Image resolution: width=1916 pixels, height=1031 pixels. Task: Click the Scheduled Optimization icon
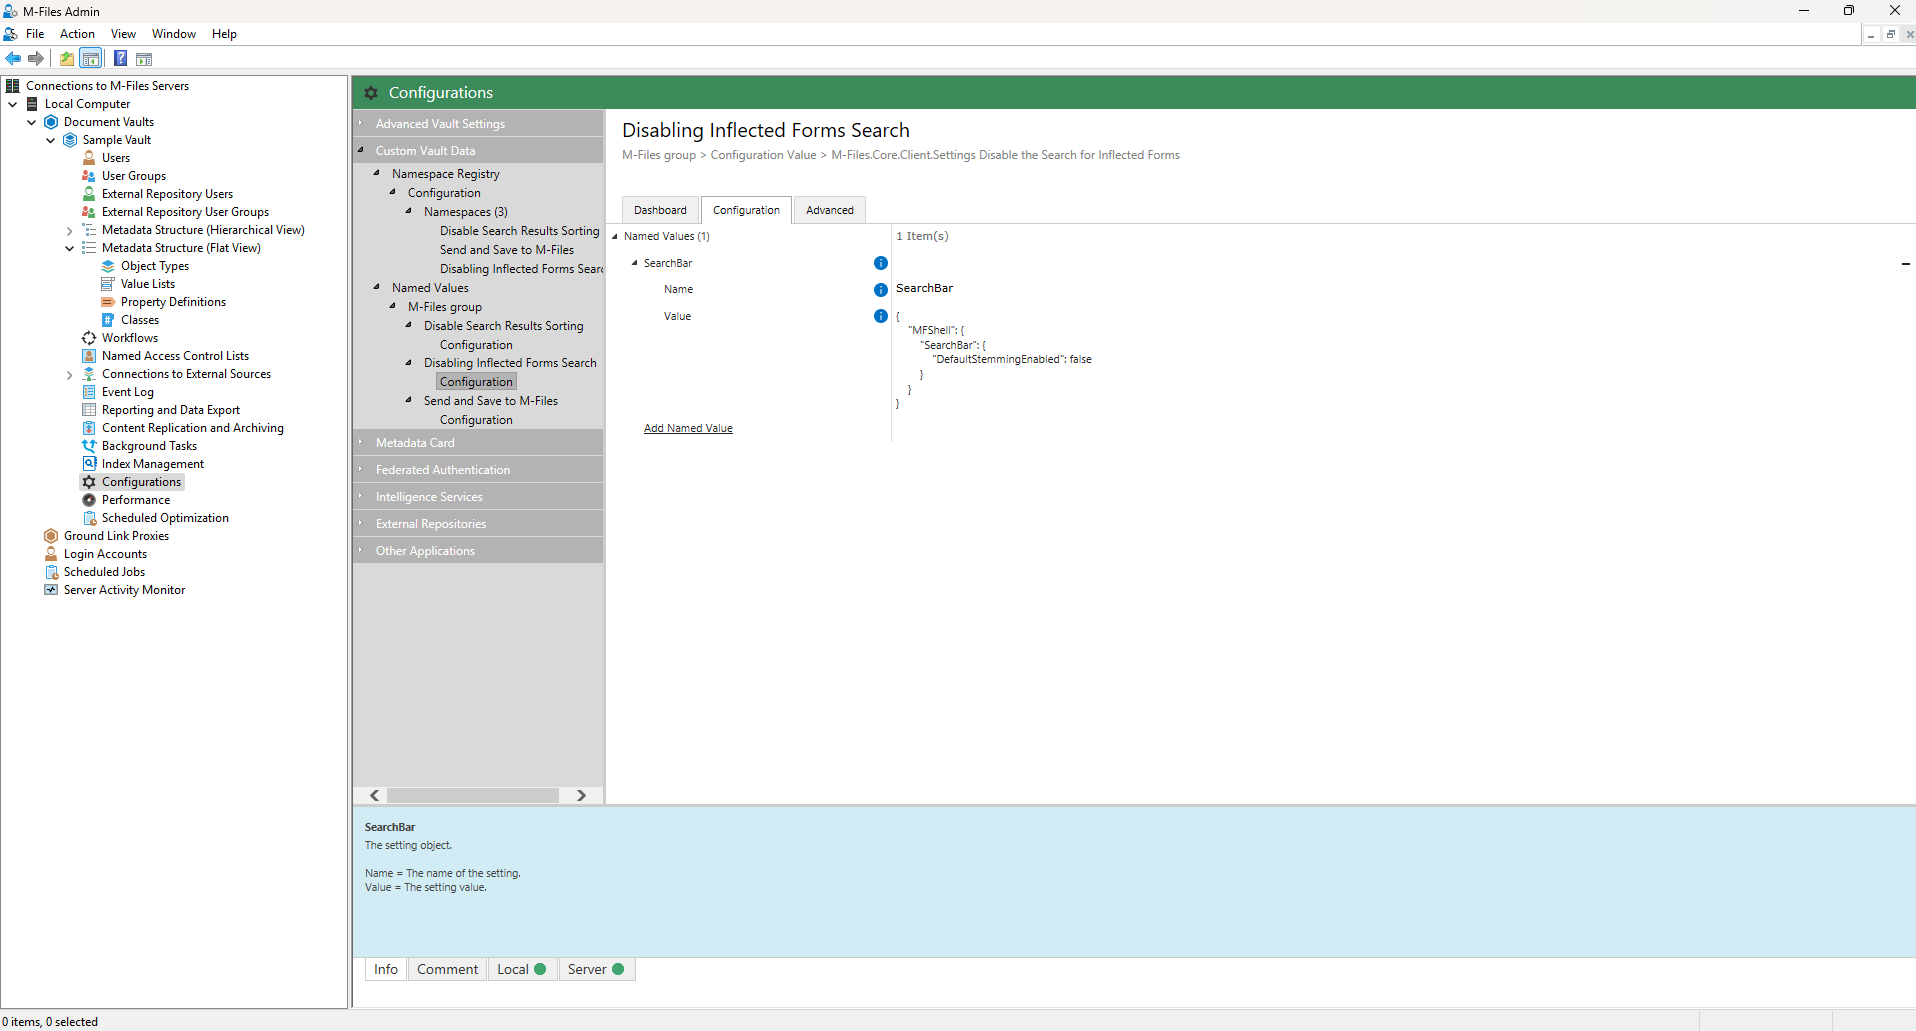click(x=89, y=518)
